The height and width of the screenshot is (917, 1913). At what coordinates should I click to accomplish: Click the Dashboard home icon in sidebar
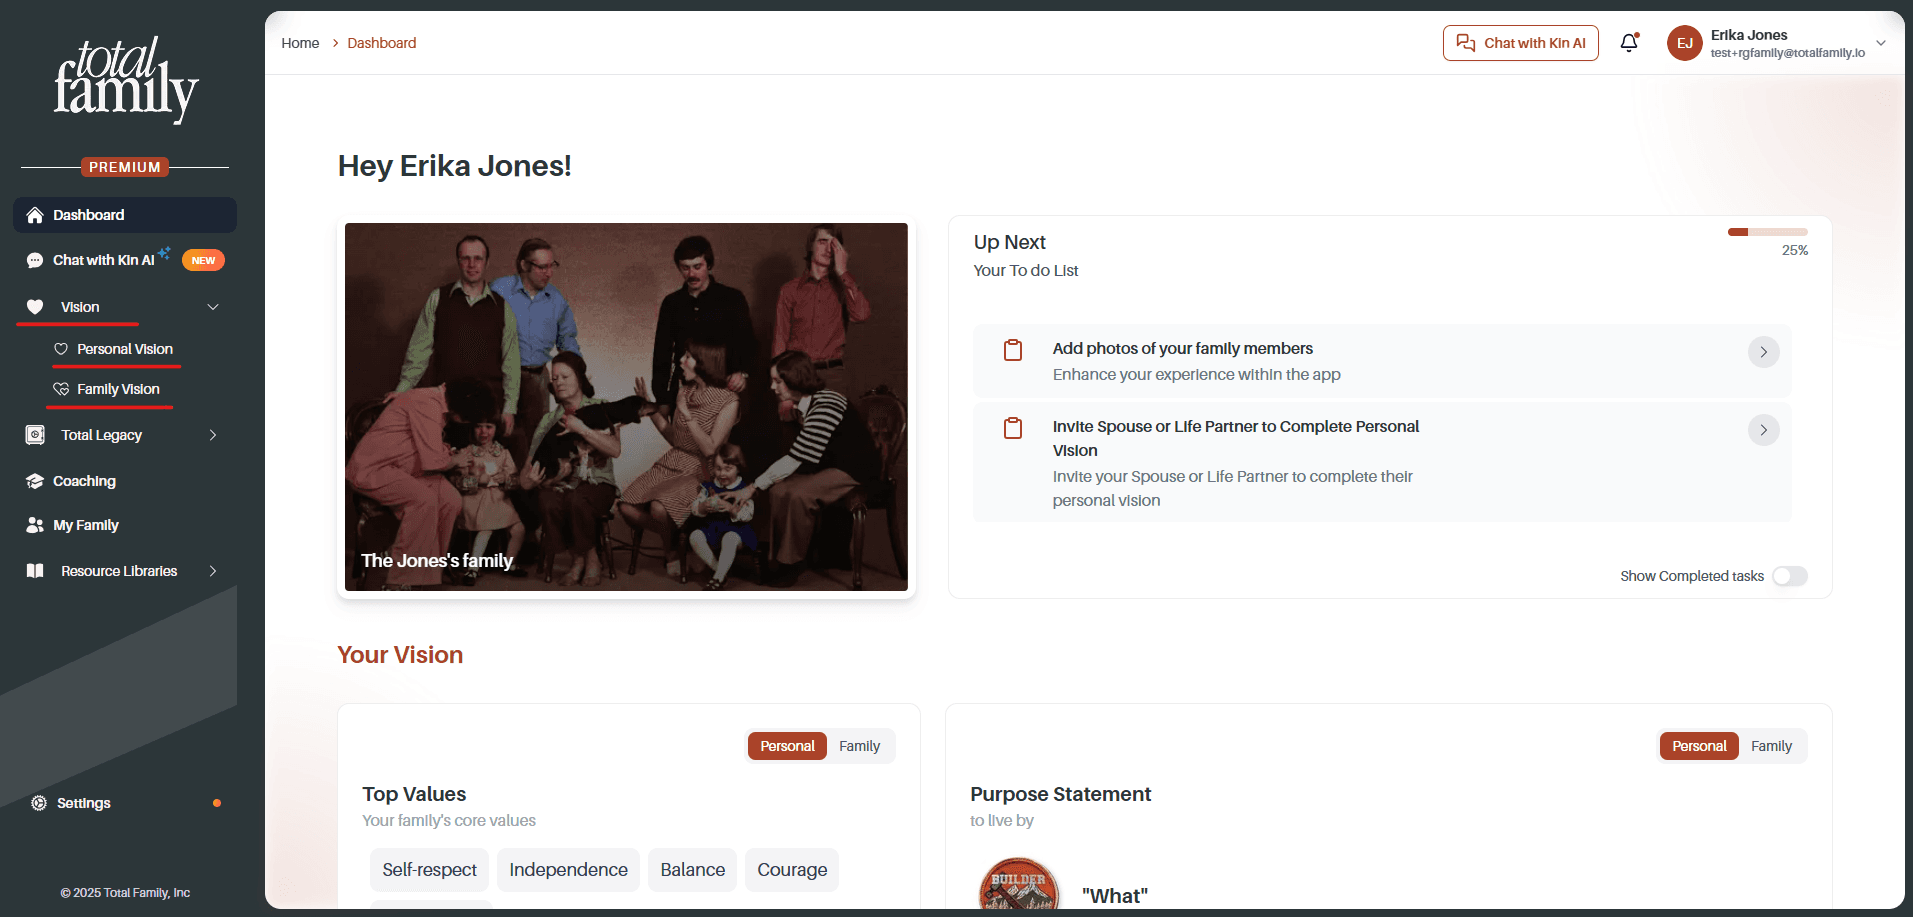point(35,215)
